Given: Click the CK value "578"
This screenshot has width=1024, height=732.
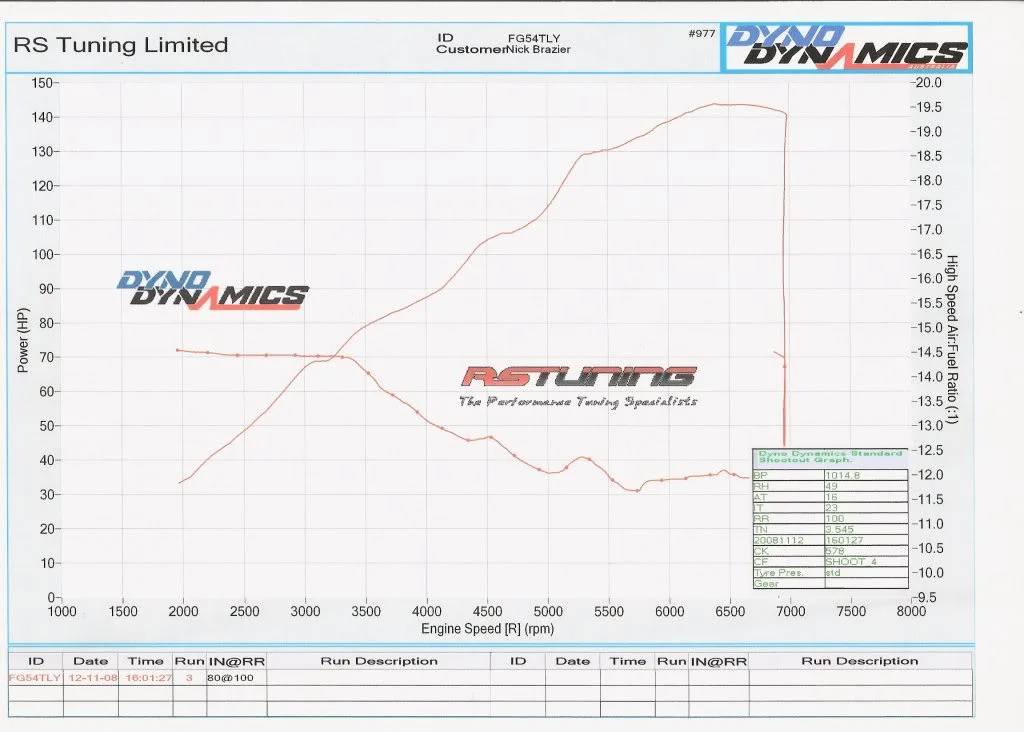Looking at the screenshot, I should (x=835, y=550).
